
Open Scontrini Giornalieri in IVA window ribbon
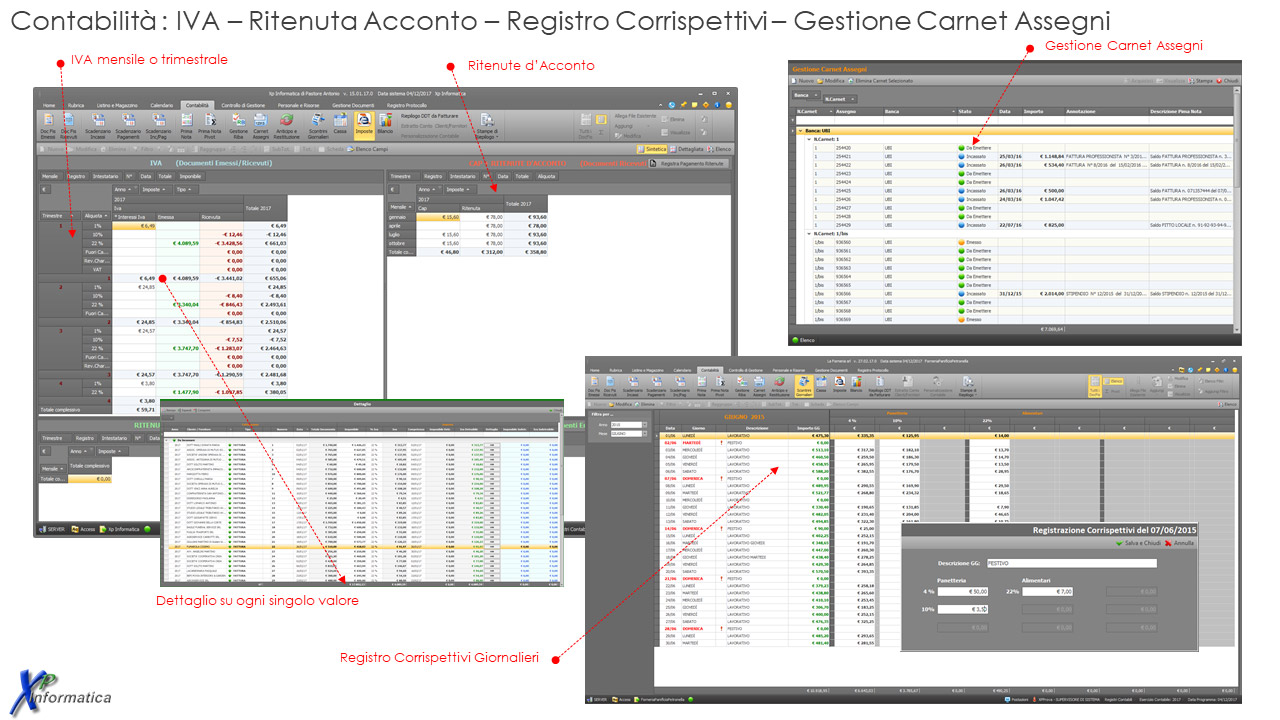(318, 126)
